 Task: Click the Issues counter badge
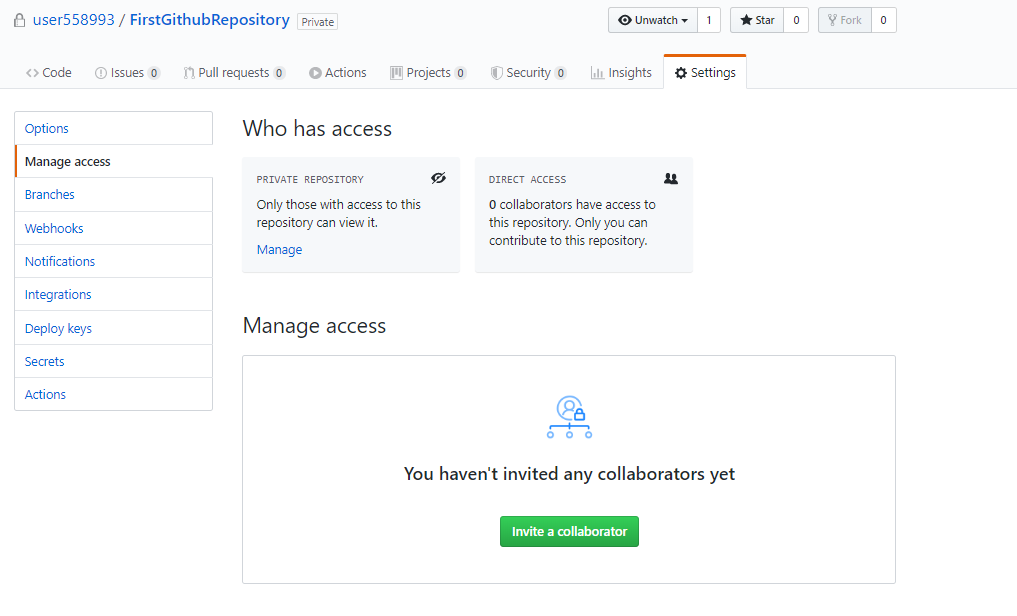(154, 73)
